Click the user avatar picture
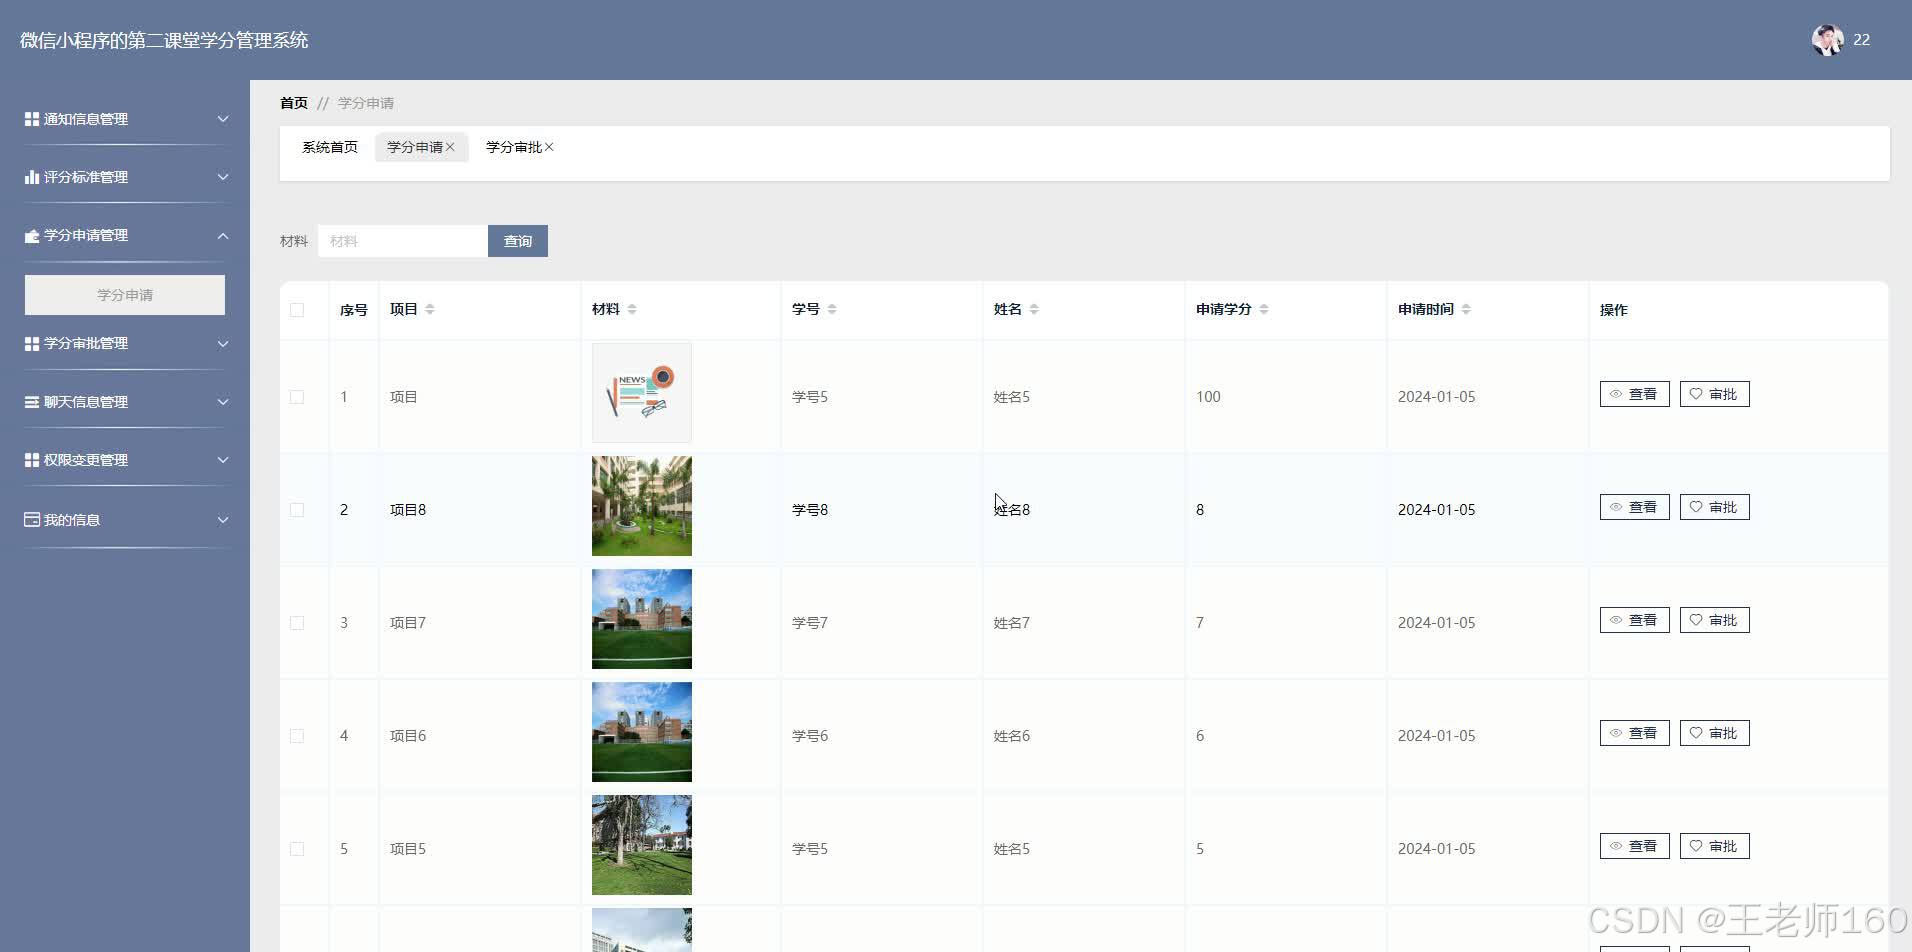The height and width of the screenshot is (952, 1912). pyautogui.click(x=1827, y=40)
